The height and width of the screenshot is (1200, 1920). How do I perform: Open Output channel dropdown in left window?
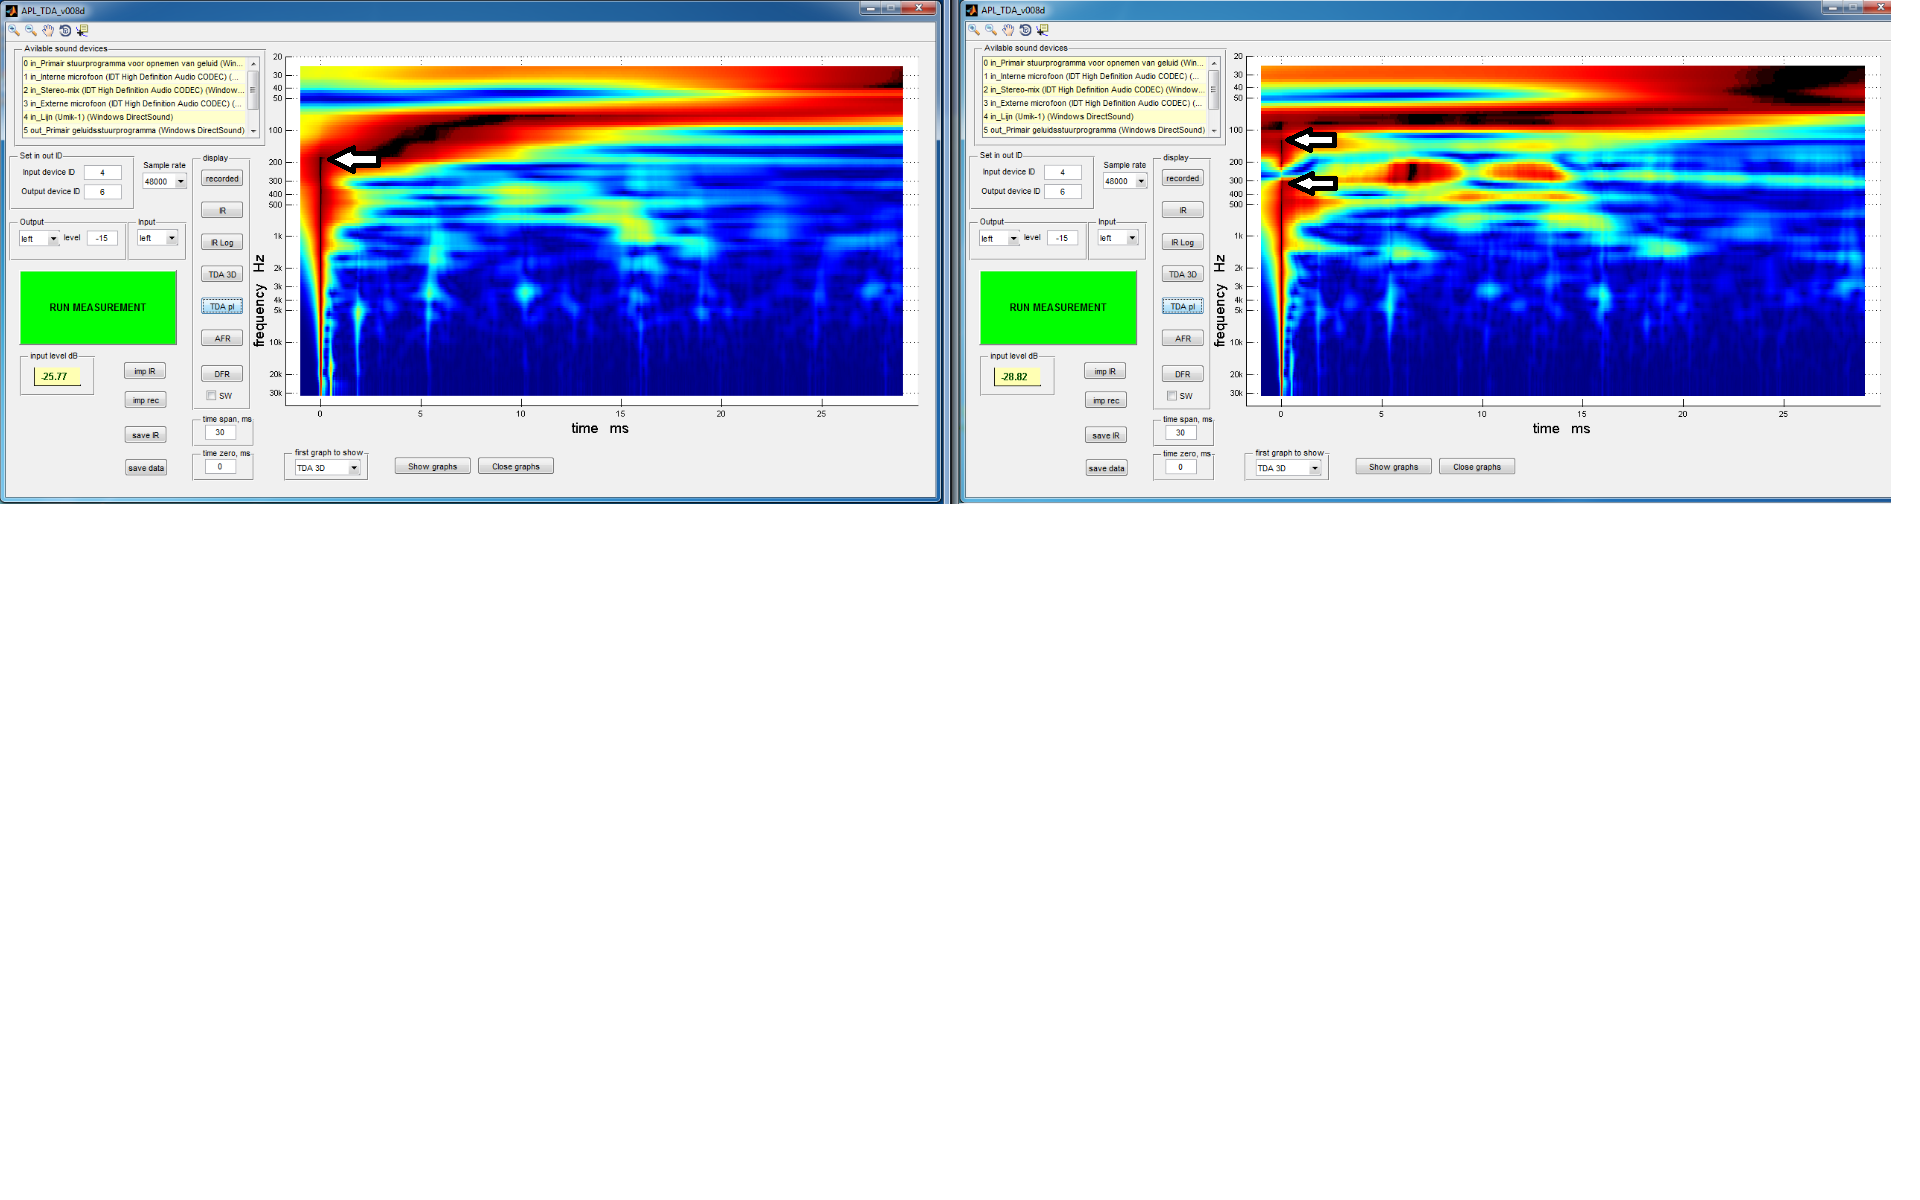[53, 238]
